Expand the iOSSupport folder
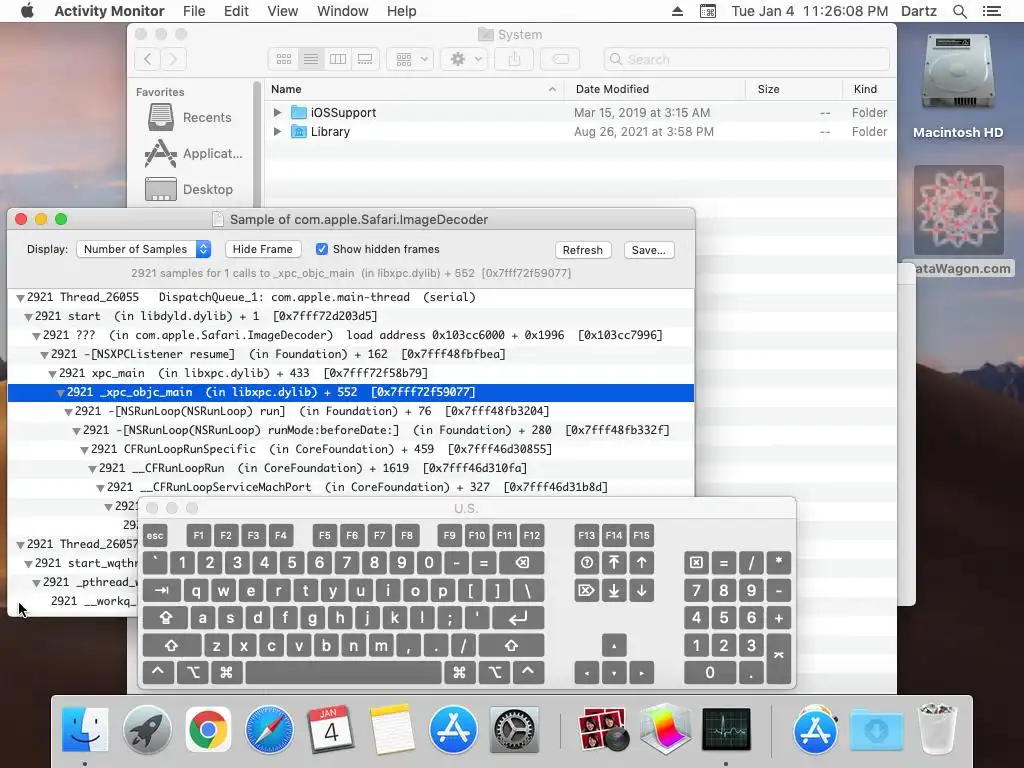 coord(278,112)
